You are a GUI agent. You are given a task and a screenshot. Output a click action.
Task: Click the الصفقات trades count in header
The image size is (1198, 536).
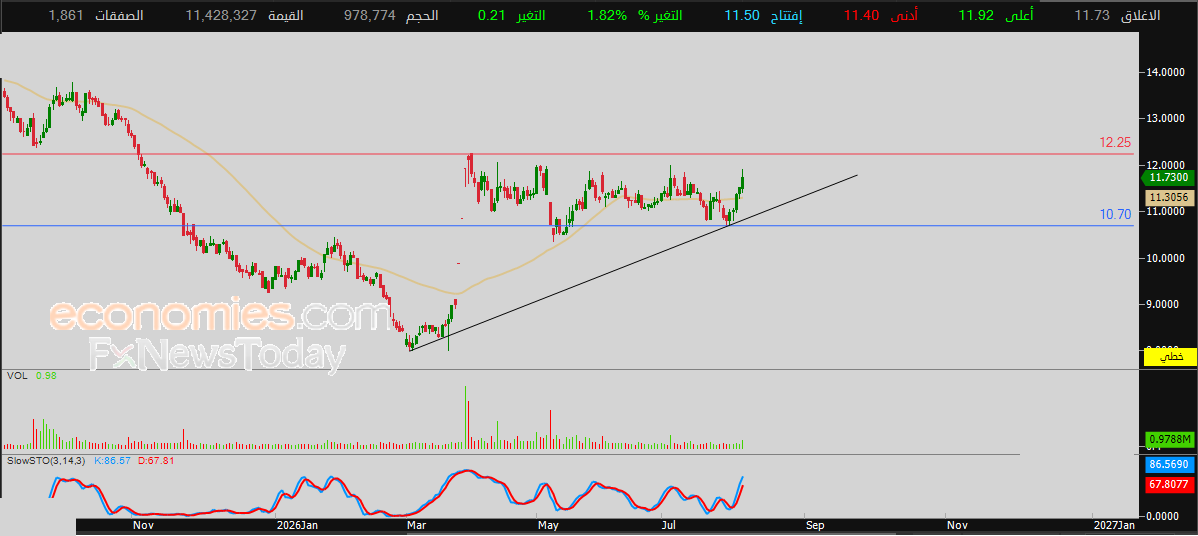96,15
